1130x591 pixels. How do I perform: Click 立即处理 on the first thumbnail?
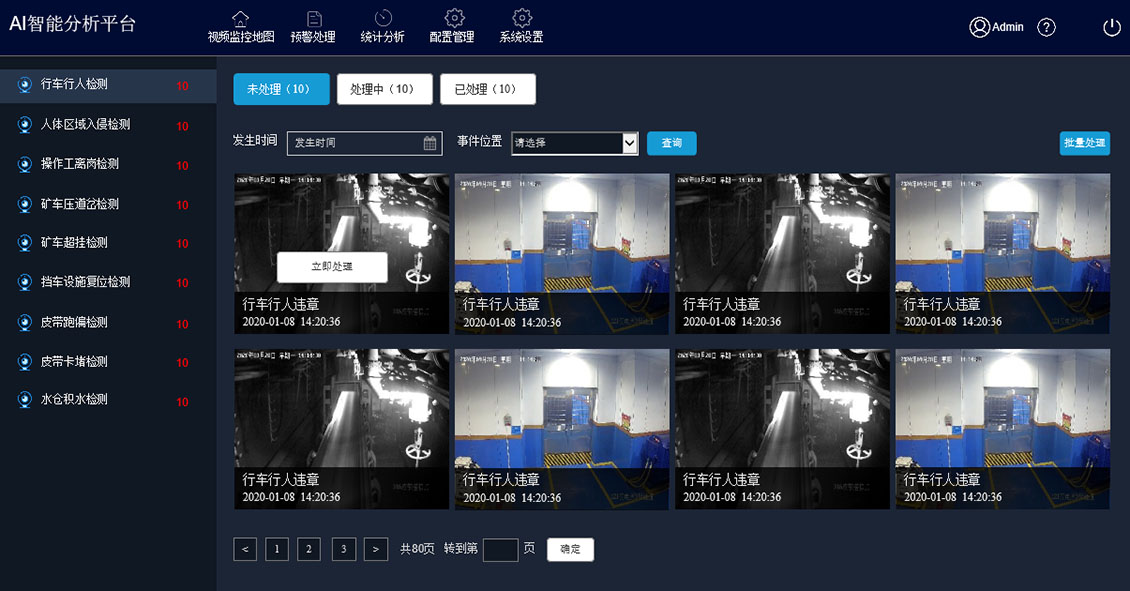(x=332, y=267)
